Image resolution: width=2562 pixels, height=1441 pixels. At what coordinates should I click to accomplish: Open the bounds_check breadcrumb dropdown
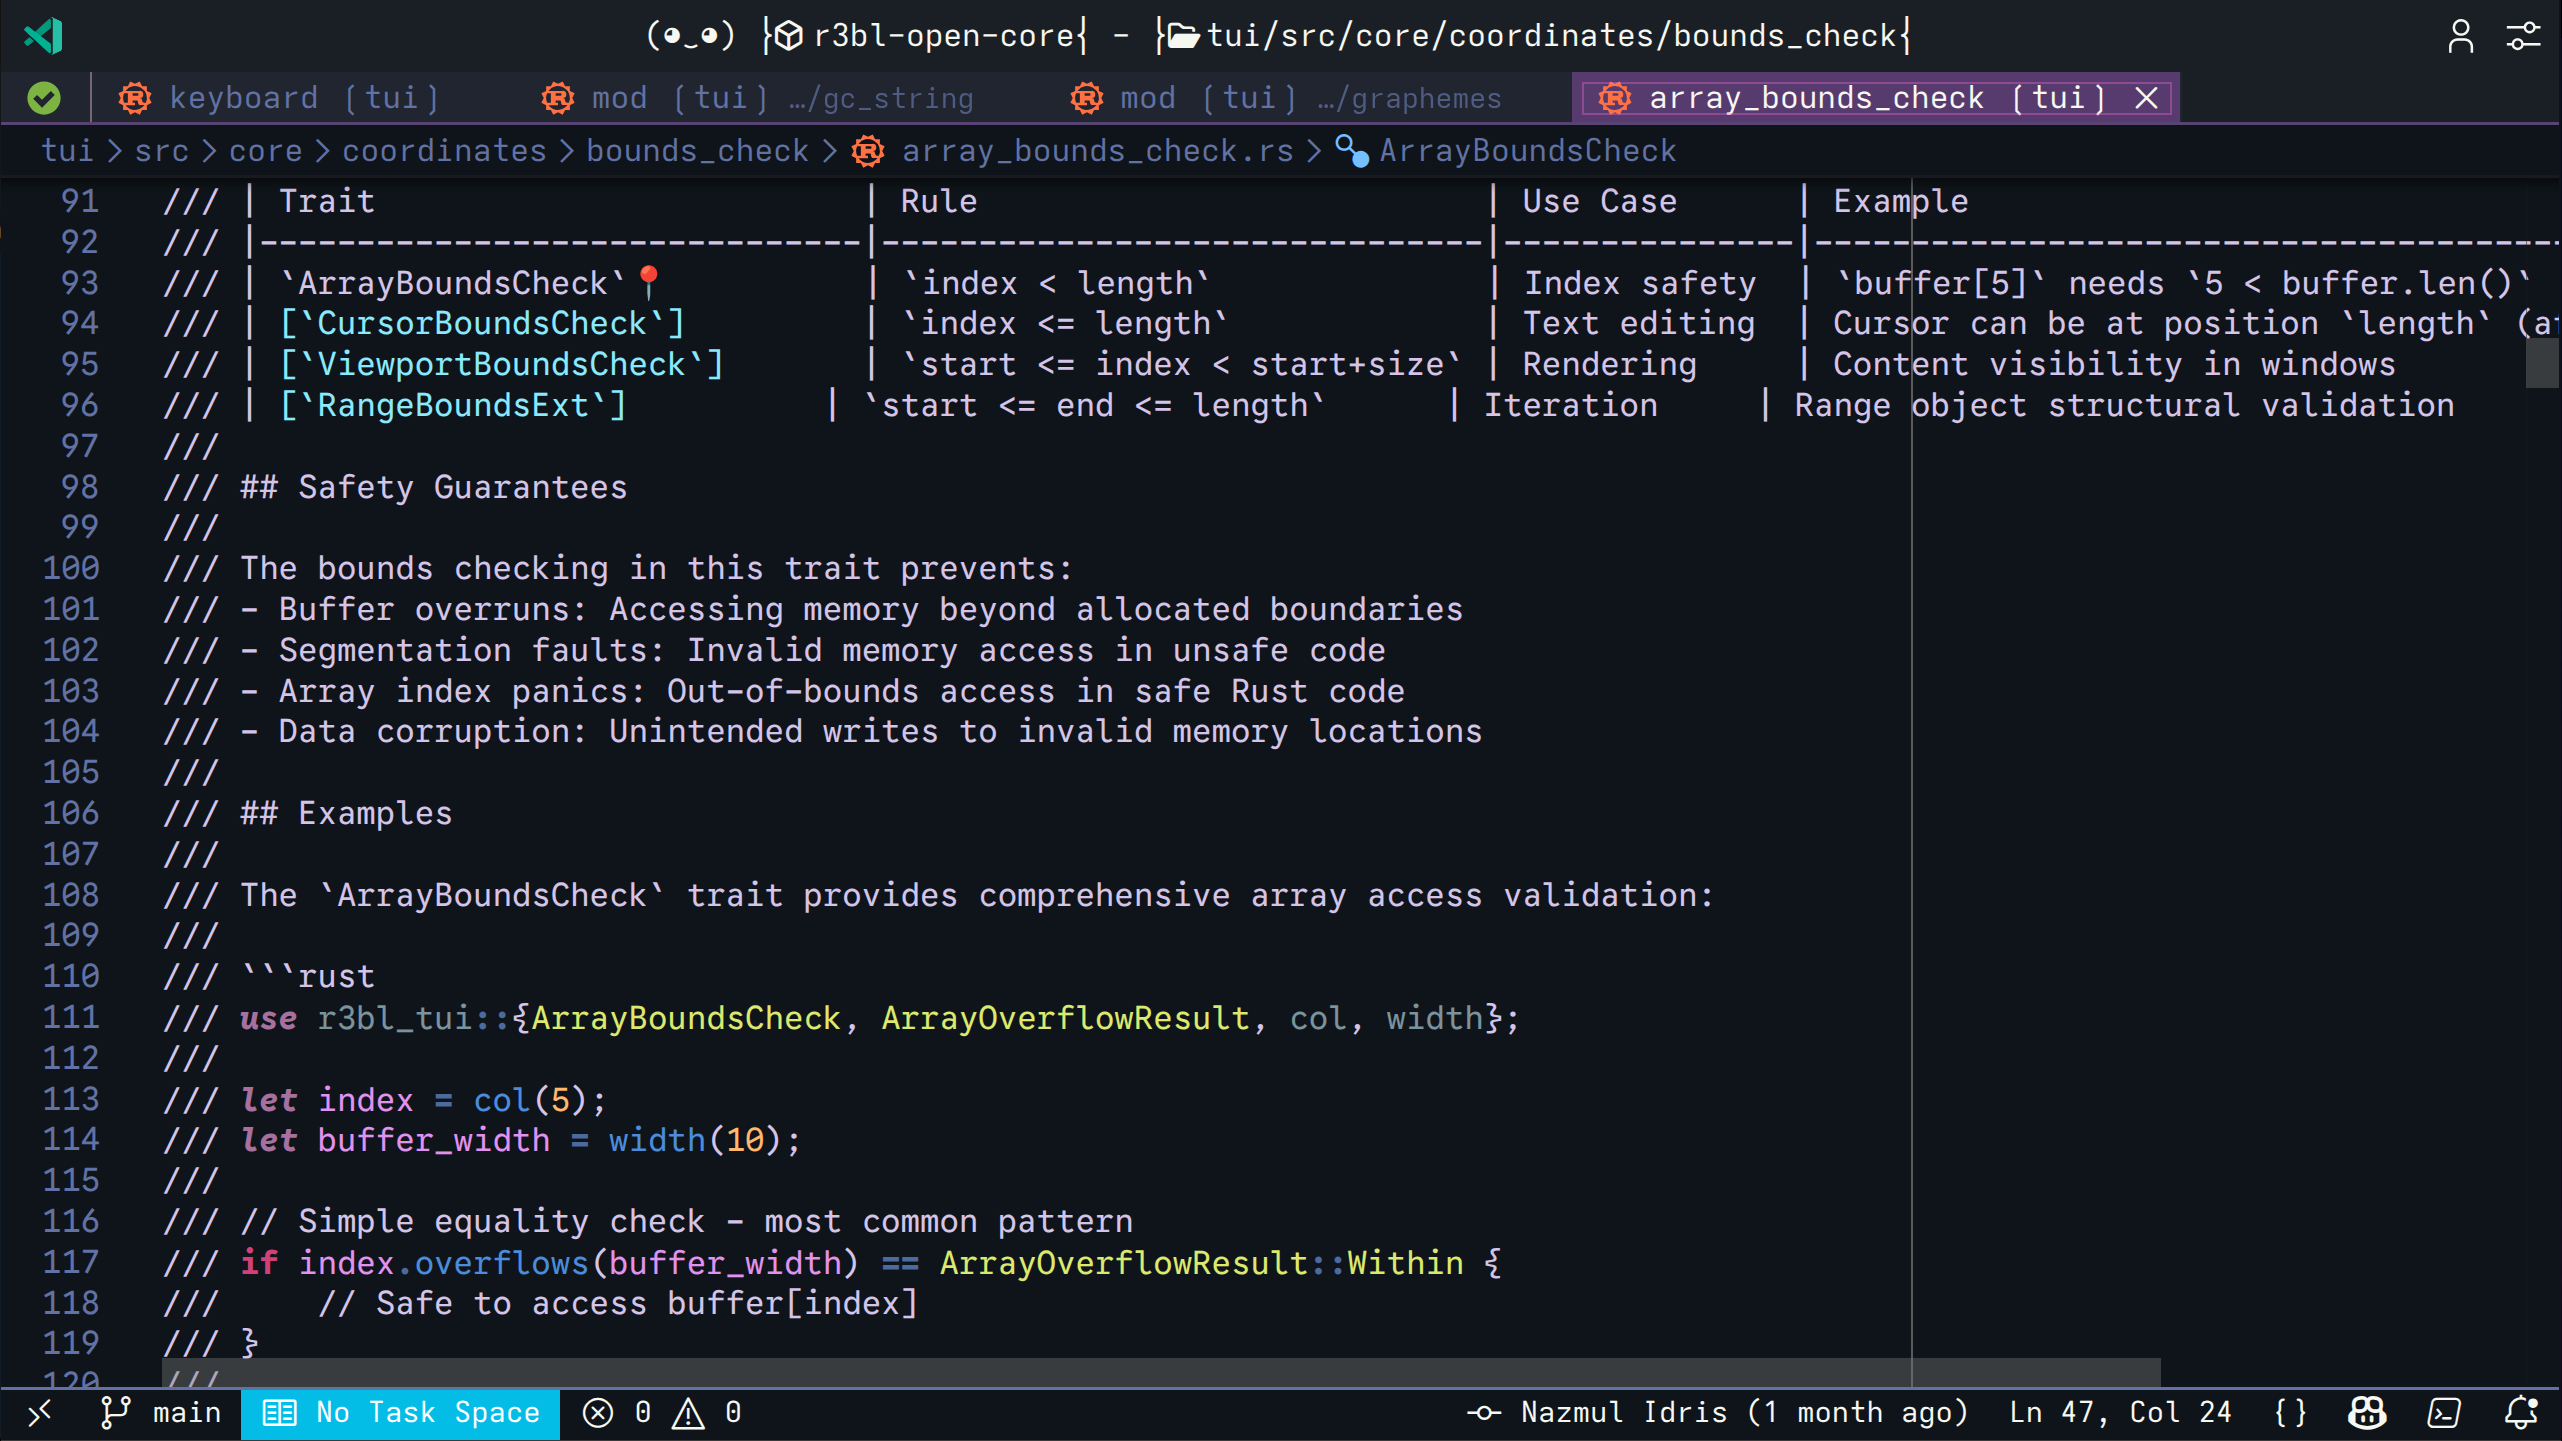(697, 151)
